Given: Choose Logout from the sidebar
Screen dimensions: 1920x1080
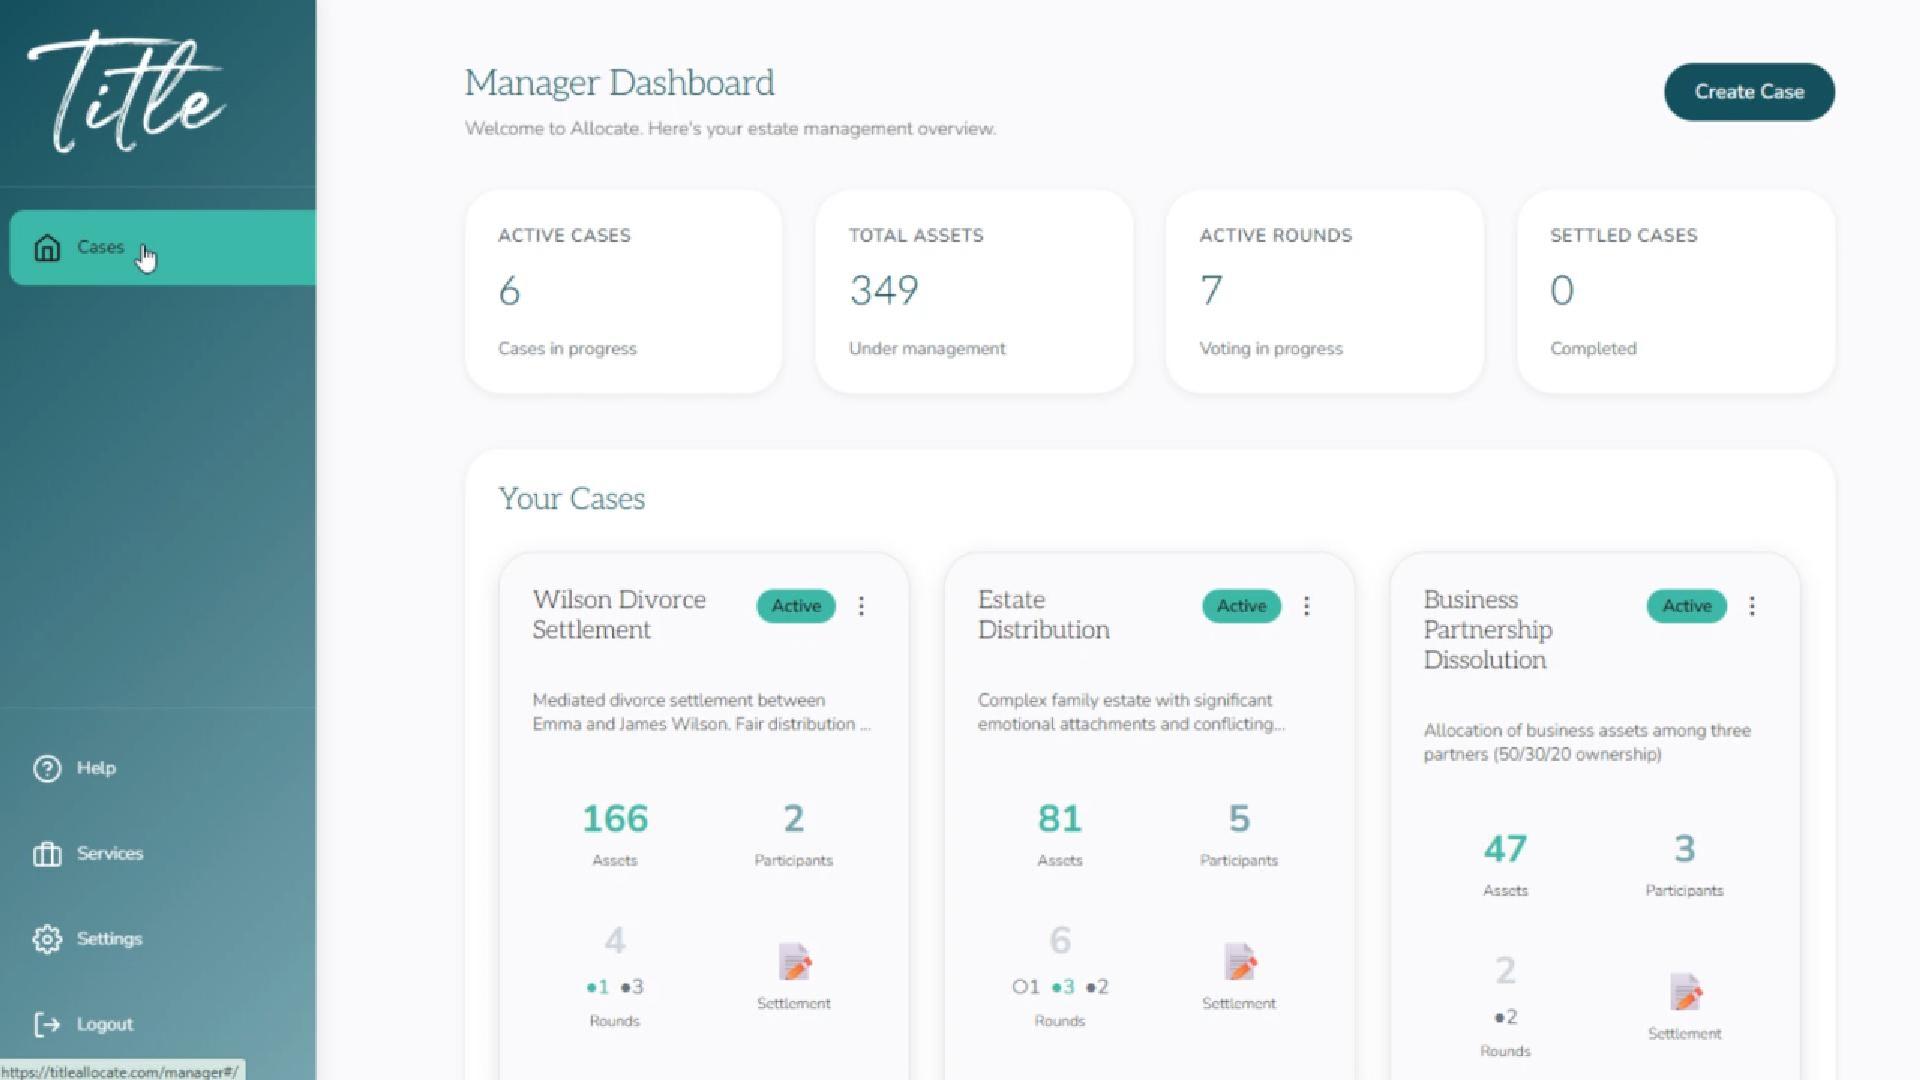Looking at the screenshot, I should point(105,1023).
